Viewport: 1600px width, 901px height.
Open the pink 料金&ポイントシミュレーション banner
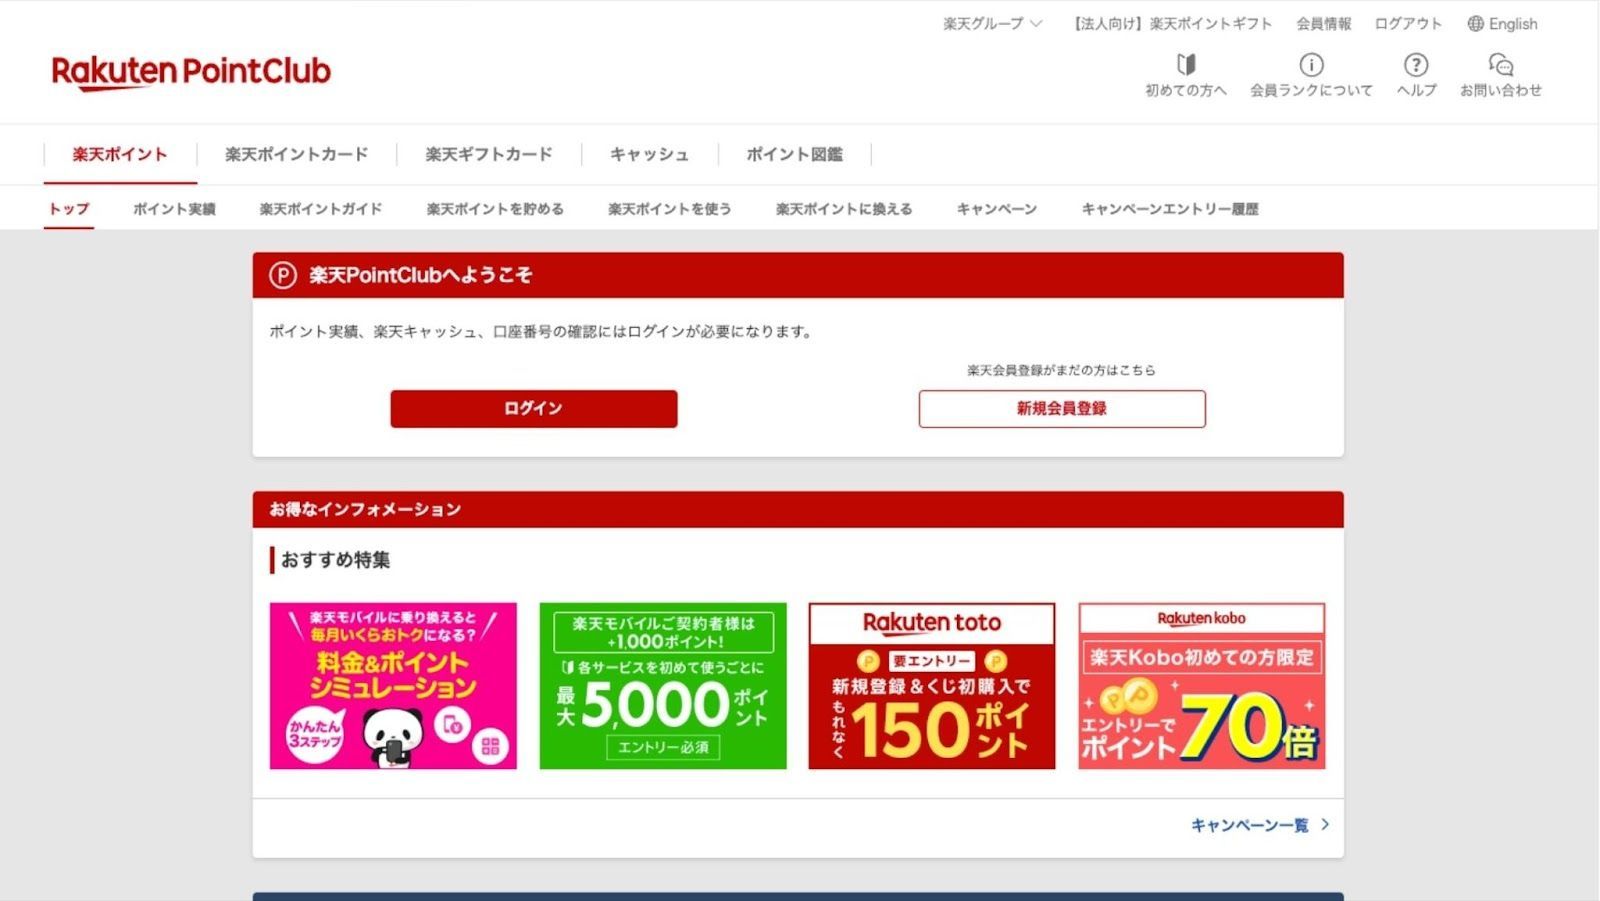393,686
